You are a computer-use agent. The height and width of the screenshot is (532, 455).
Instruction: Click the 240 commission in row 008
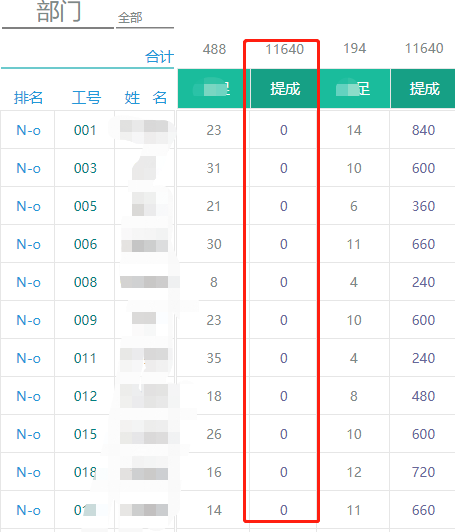click(423, 282)
